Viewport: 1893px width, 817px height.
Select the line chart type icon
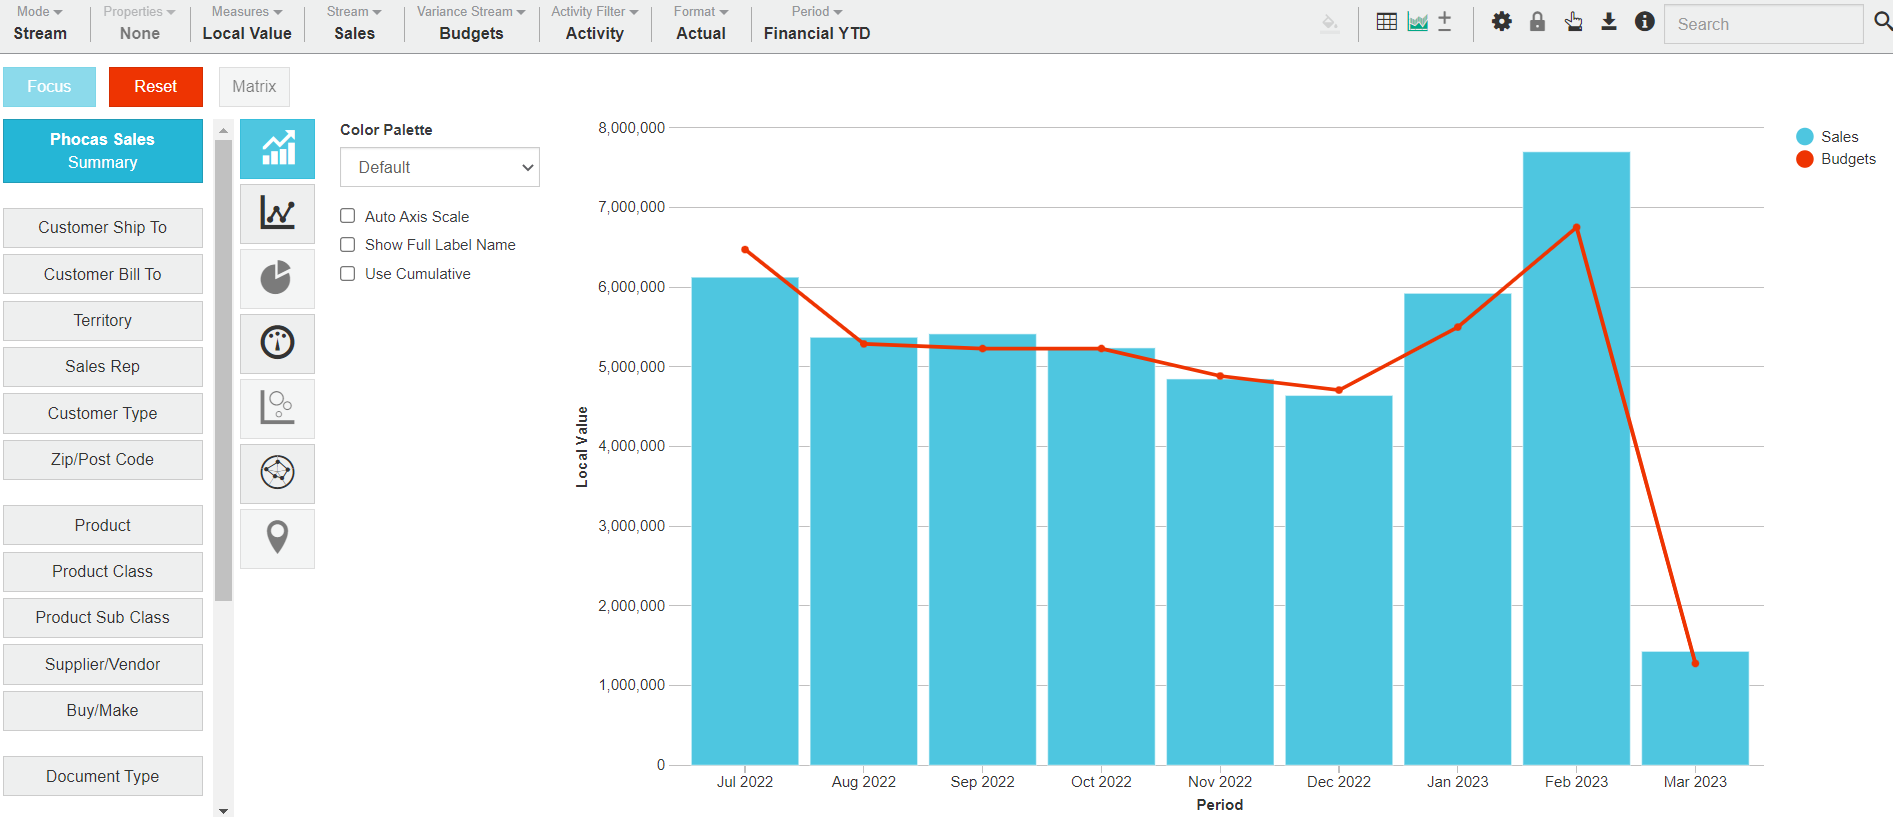point(277,213)
